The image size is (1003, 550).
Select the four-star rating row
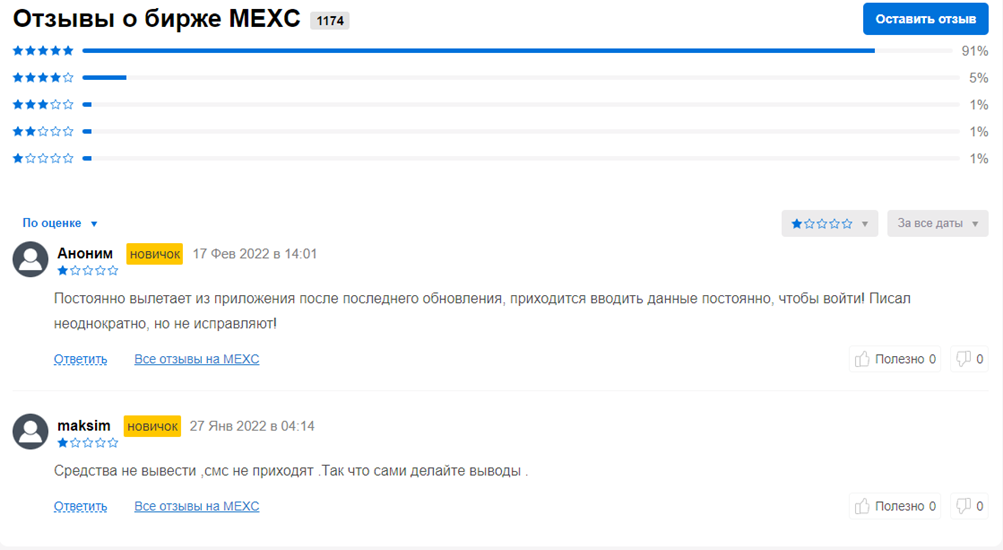tap(500, 77)
